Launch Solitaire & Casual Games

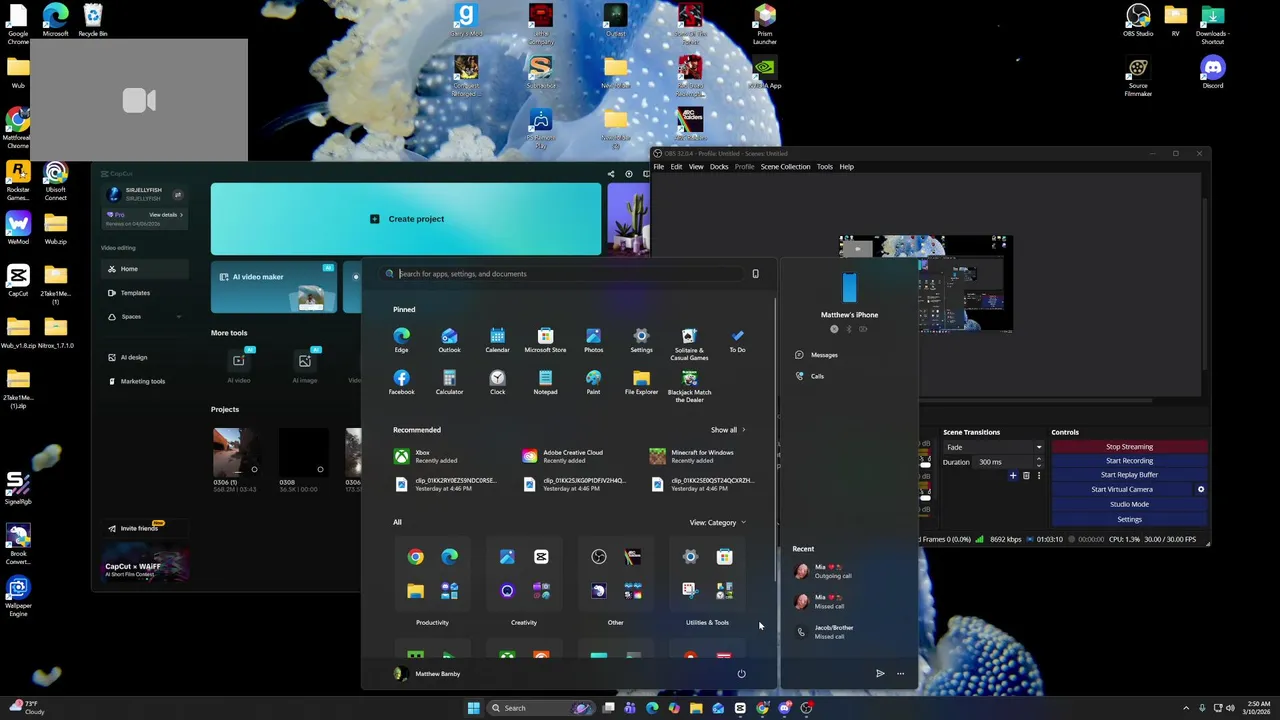click(x=689, y=343)
